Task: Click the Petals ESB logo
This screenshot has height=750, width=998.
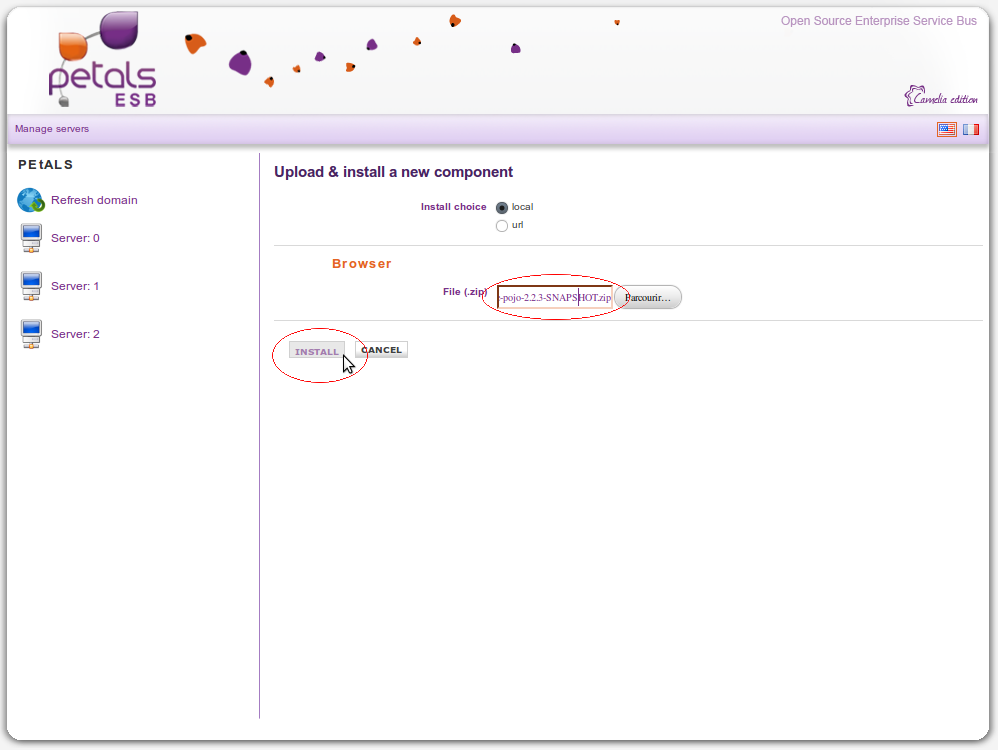Action: click(103, 62)
